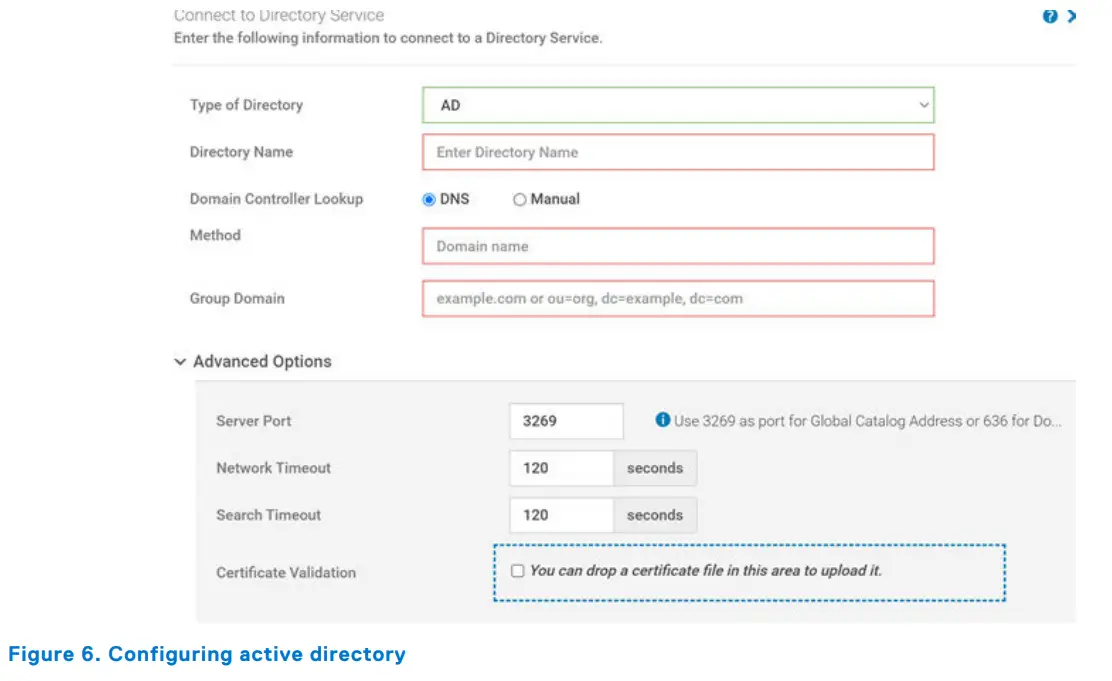Click the Group Domain input field

click(678, 298)
